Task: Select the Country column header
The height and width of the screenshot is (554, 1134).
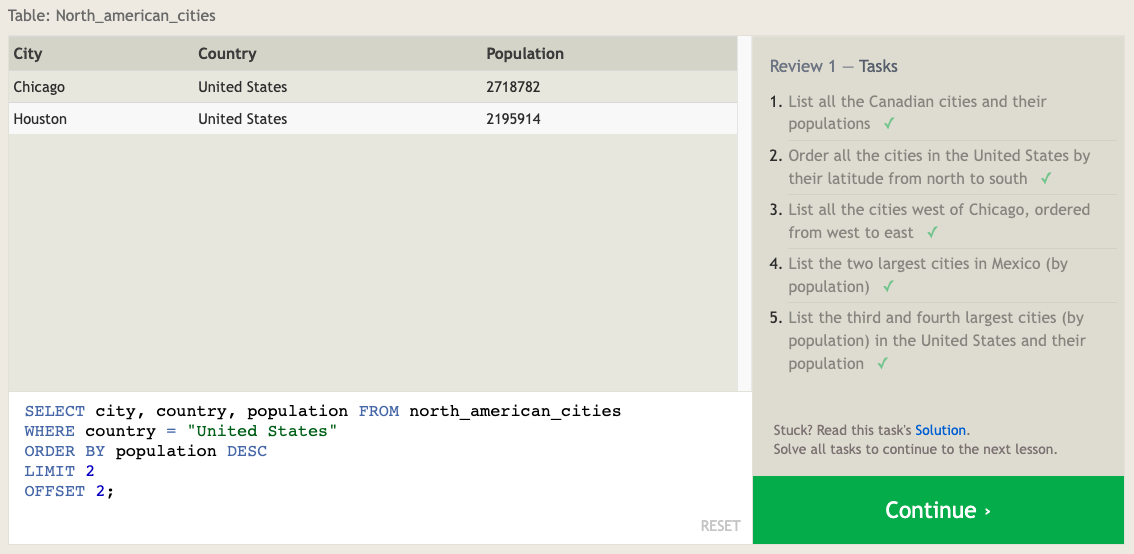Action: tap(227, 54)
